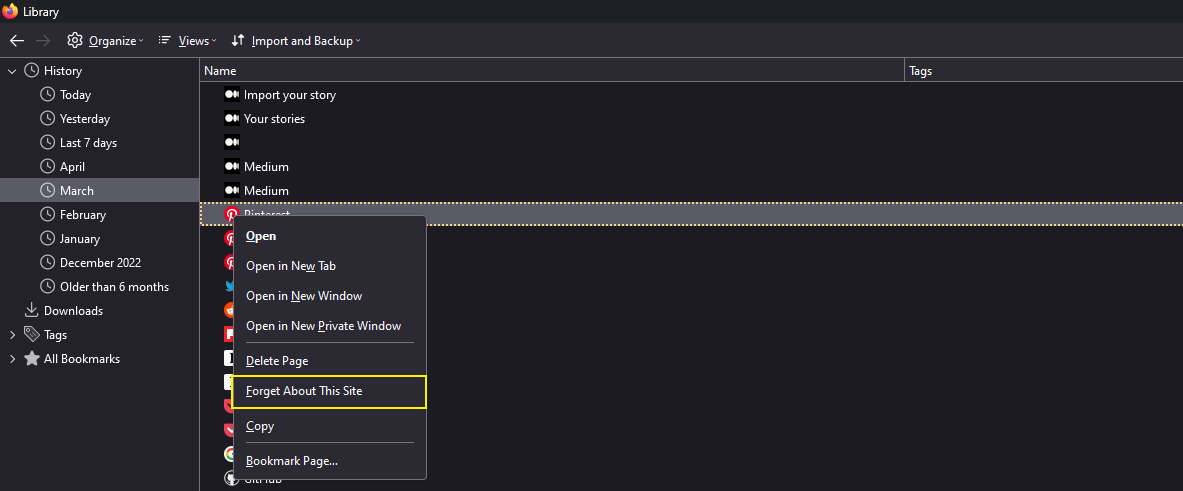The width and height of the screenshot is (1183, 491).
Task: Select Open in New Private Window
Action: pyautogui.click(x=323, y=326)
